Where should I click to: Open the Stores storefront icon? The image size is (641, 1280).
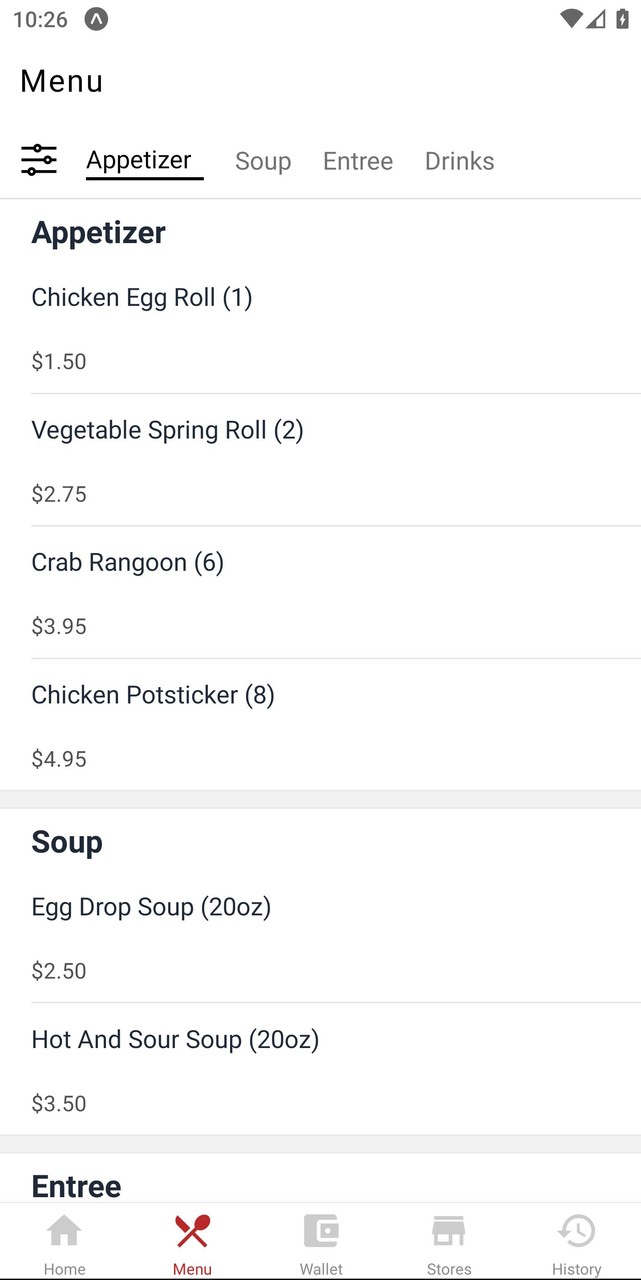[x=449, y=1231]
